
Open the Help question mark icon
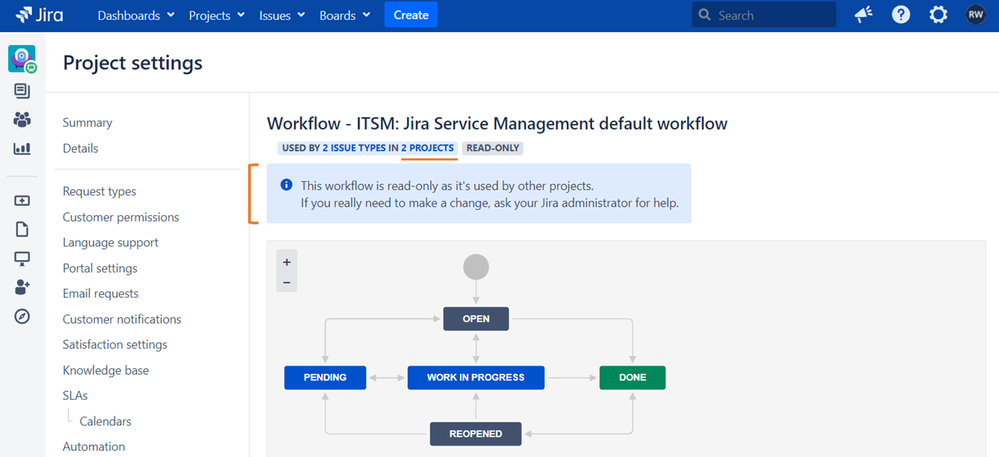901,15
